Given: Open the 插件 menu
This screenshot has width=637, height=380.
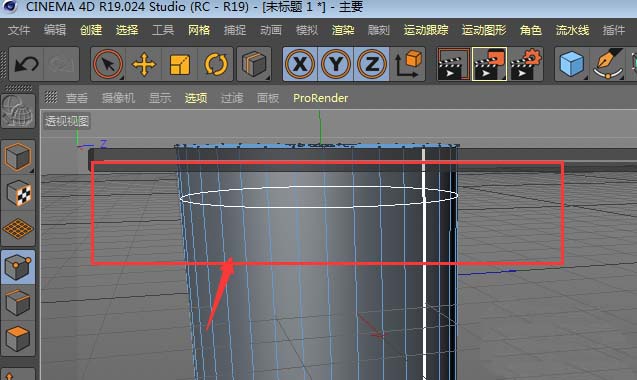Looking at the screenshot, I should pos(614,30).
